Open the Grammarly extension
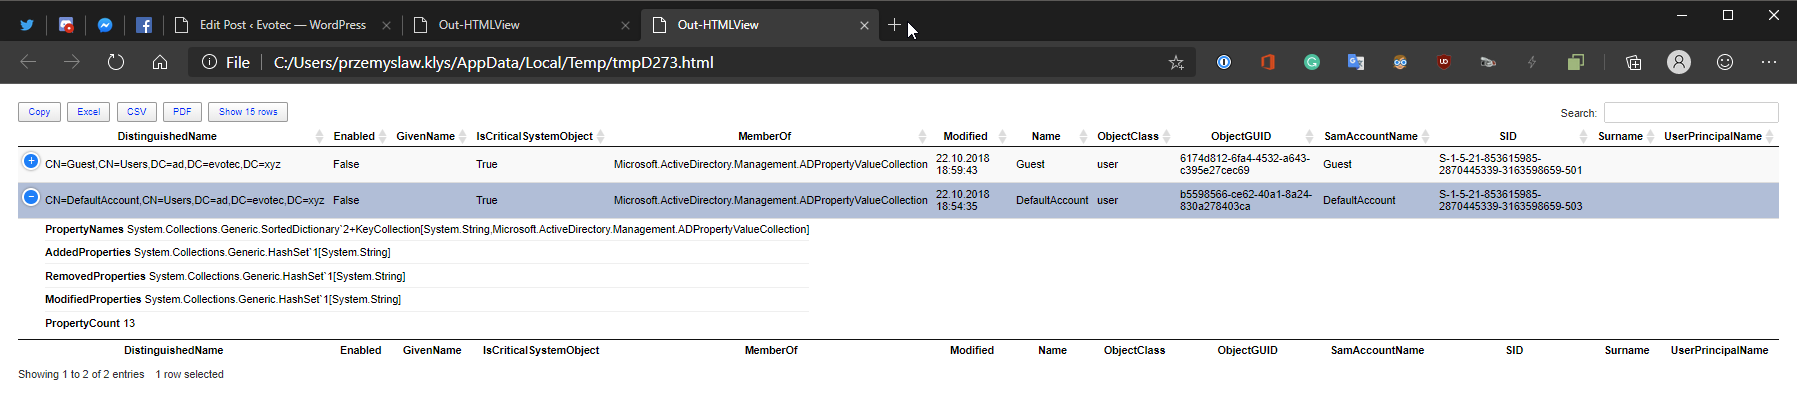 (1311, 62)
